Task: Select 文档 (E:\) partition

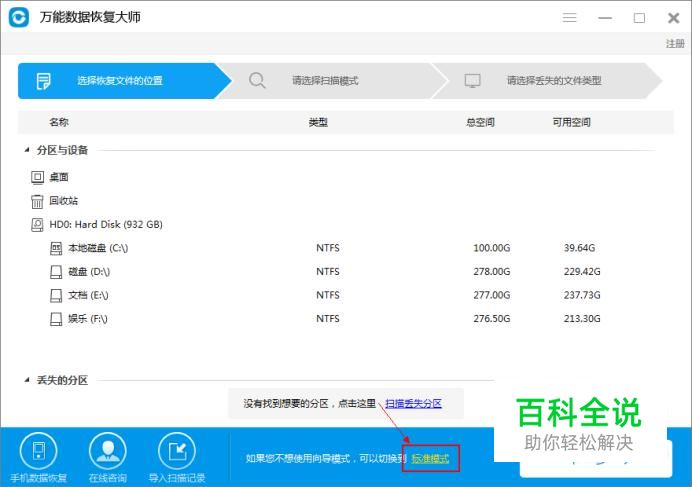Action: 88,295
